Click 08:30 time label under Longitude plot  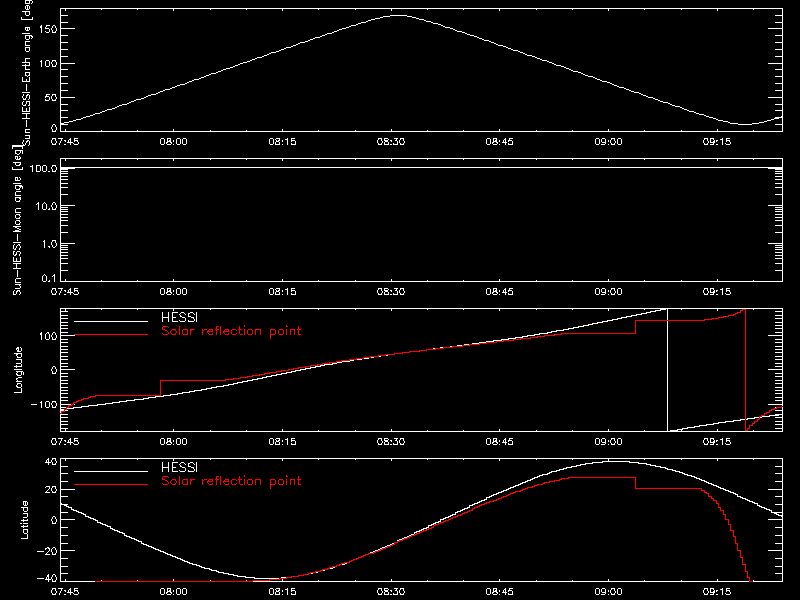391,441
